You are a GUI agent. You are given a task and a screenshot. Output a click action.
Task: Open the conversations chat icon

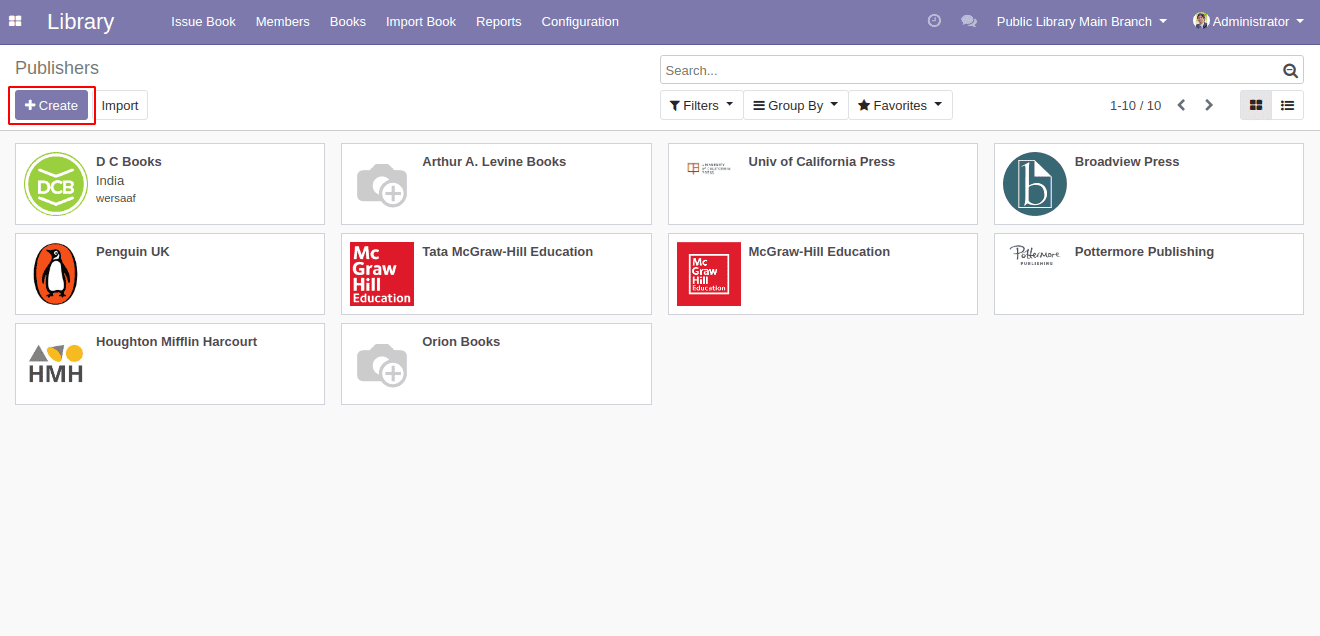[968, 21]
